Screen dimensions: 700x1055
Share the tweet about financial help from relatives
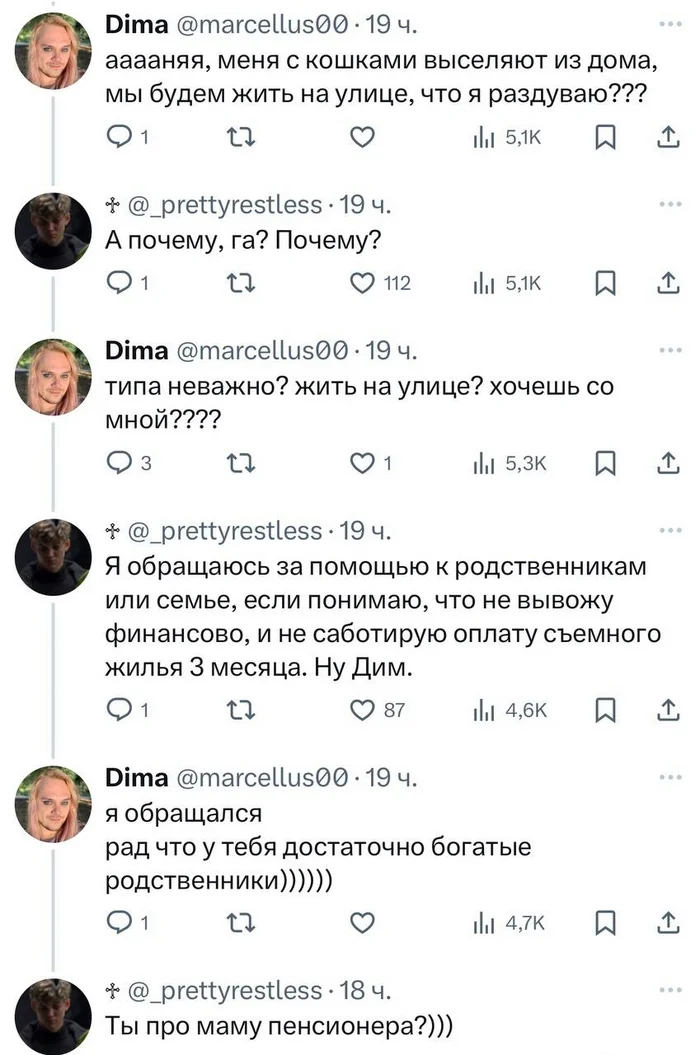668,711
